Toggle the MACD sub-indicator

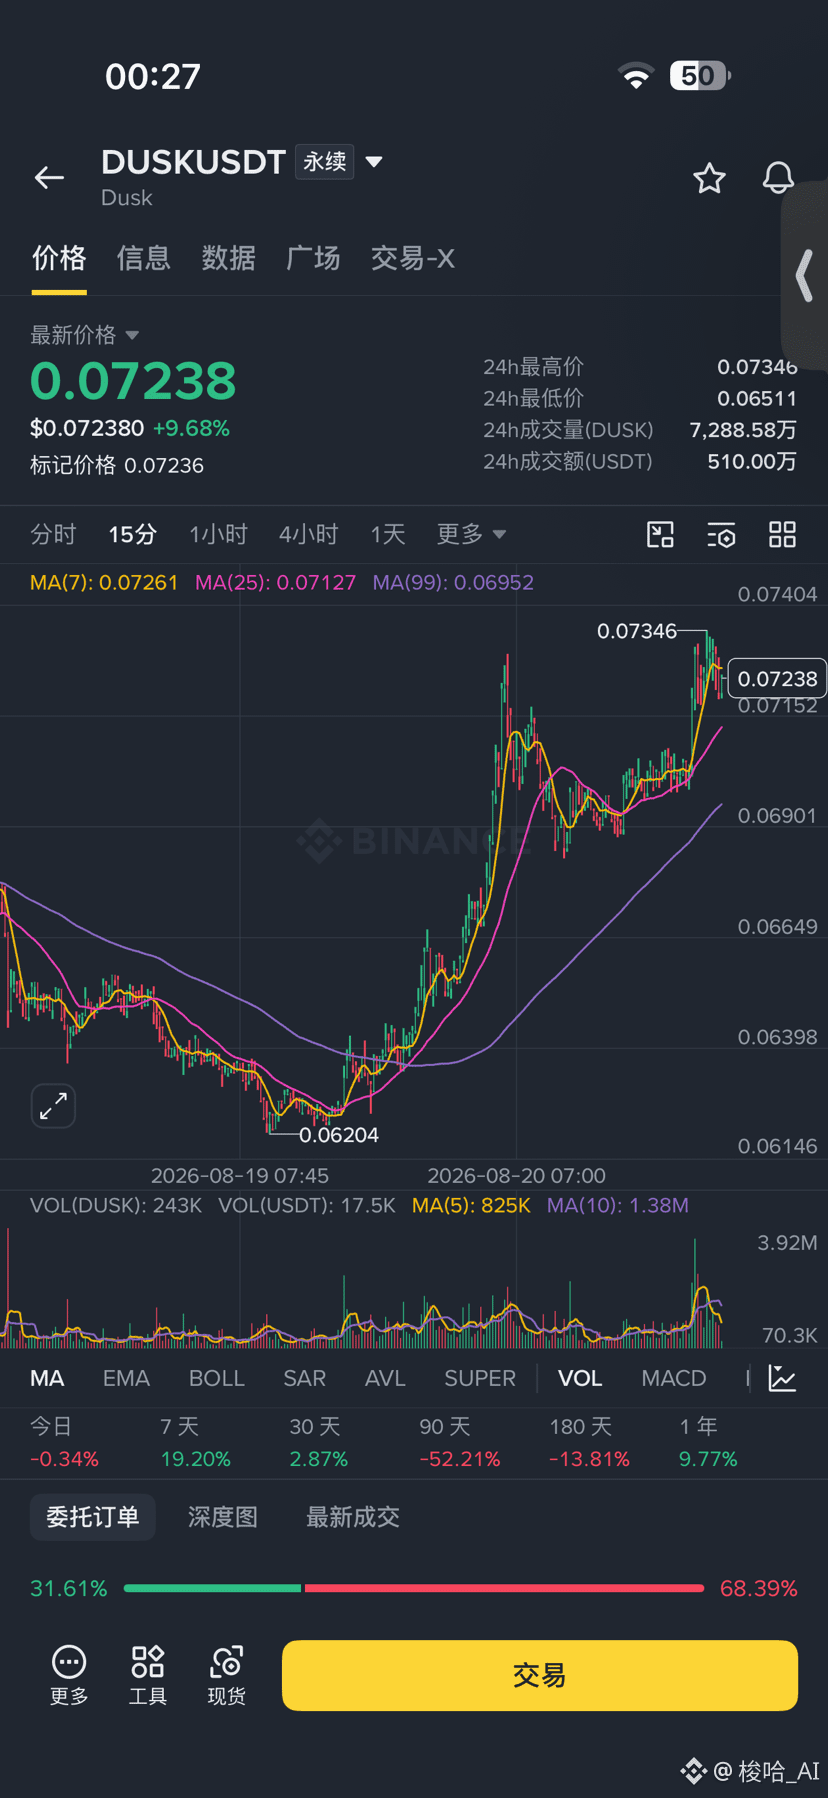pos(674,1378)
